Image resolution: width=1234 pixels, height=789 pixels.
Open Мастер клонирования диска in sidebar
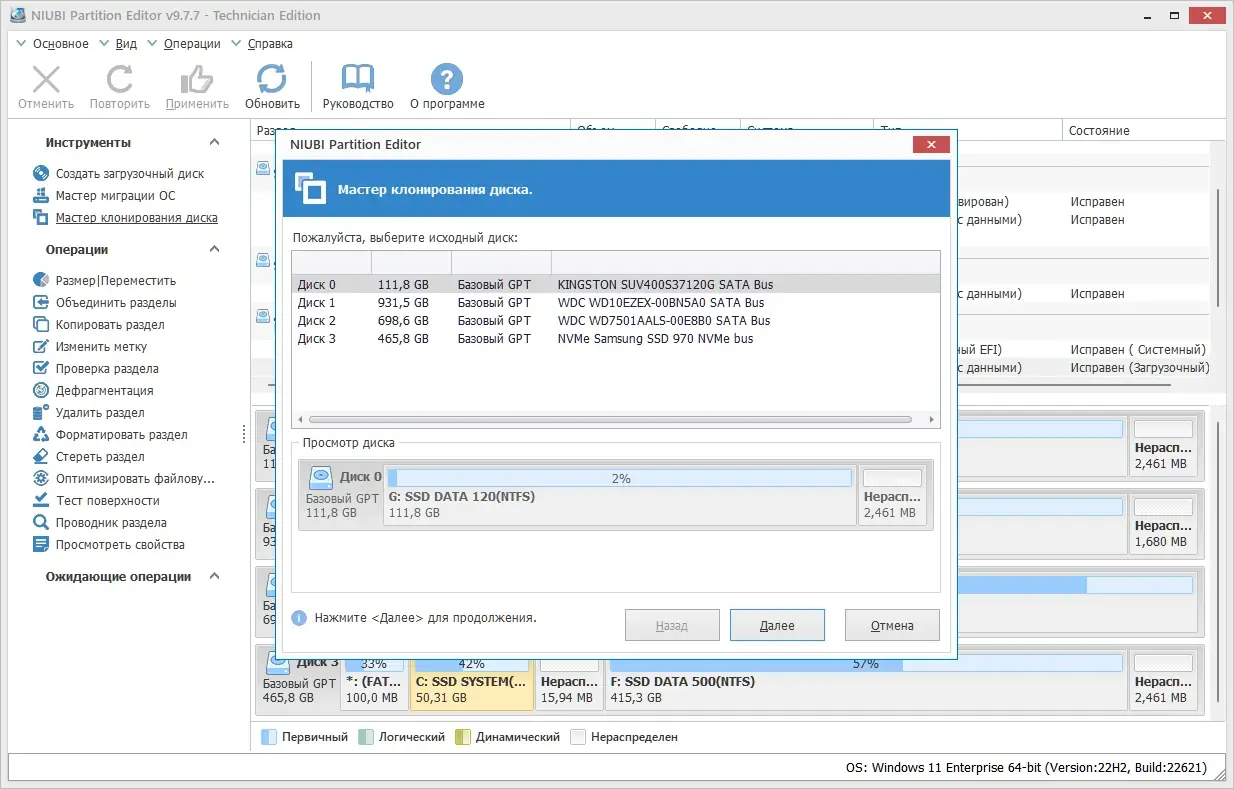[136, 218]
